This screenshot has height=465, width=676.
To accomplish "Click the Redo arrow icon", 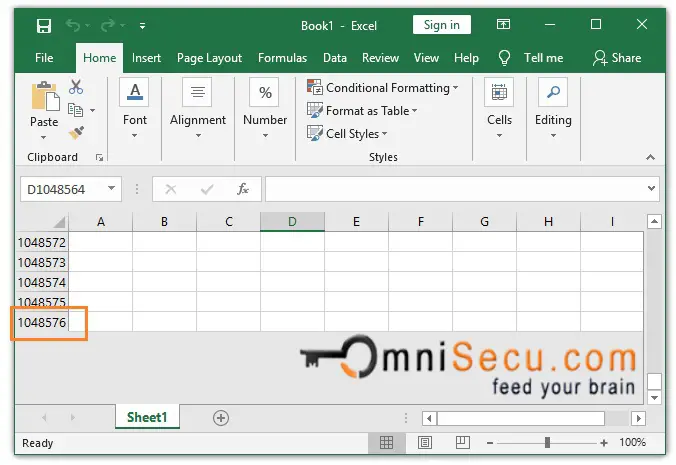I will coord(108,25).
